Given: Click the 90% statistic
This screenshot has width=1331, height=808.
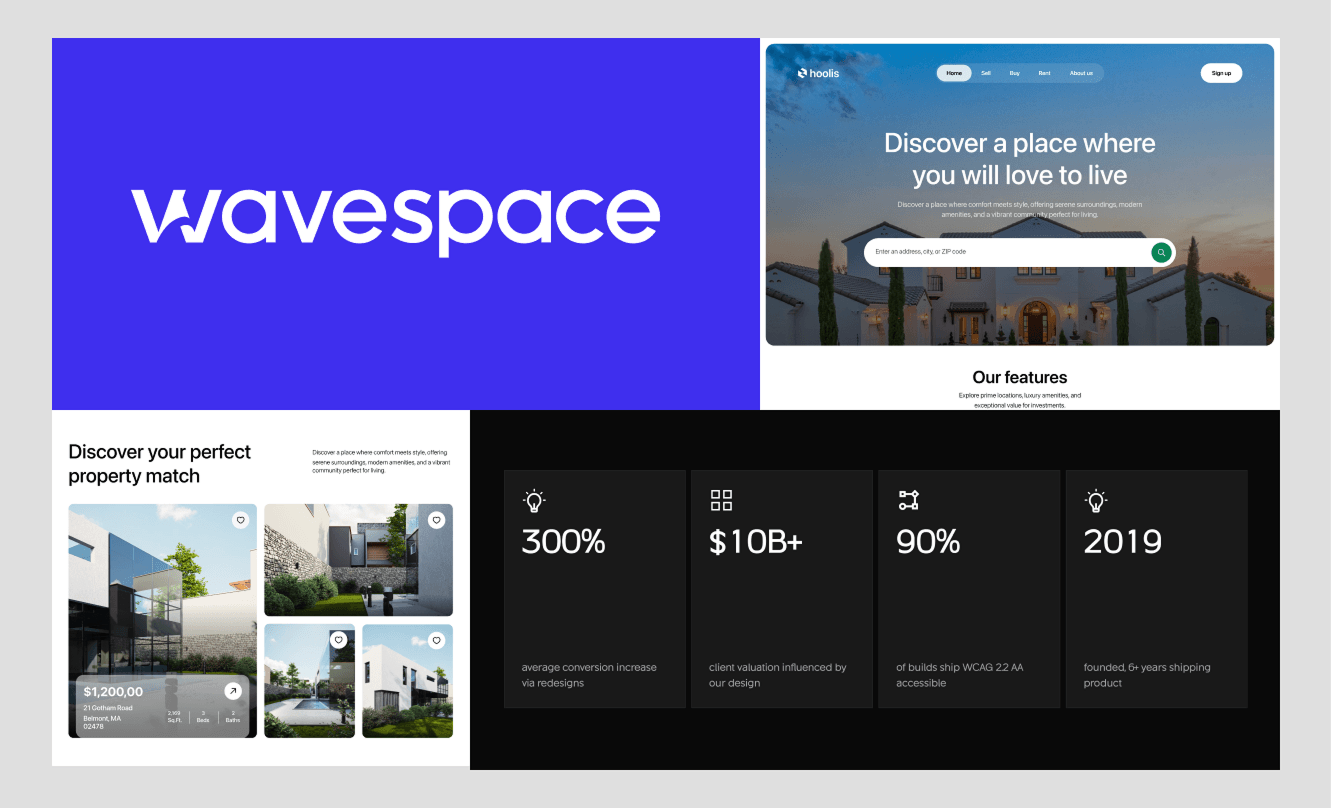Looking at the screenshot, I should coord(928,542).
